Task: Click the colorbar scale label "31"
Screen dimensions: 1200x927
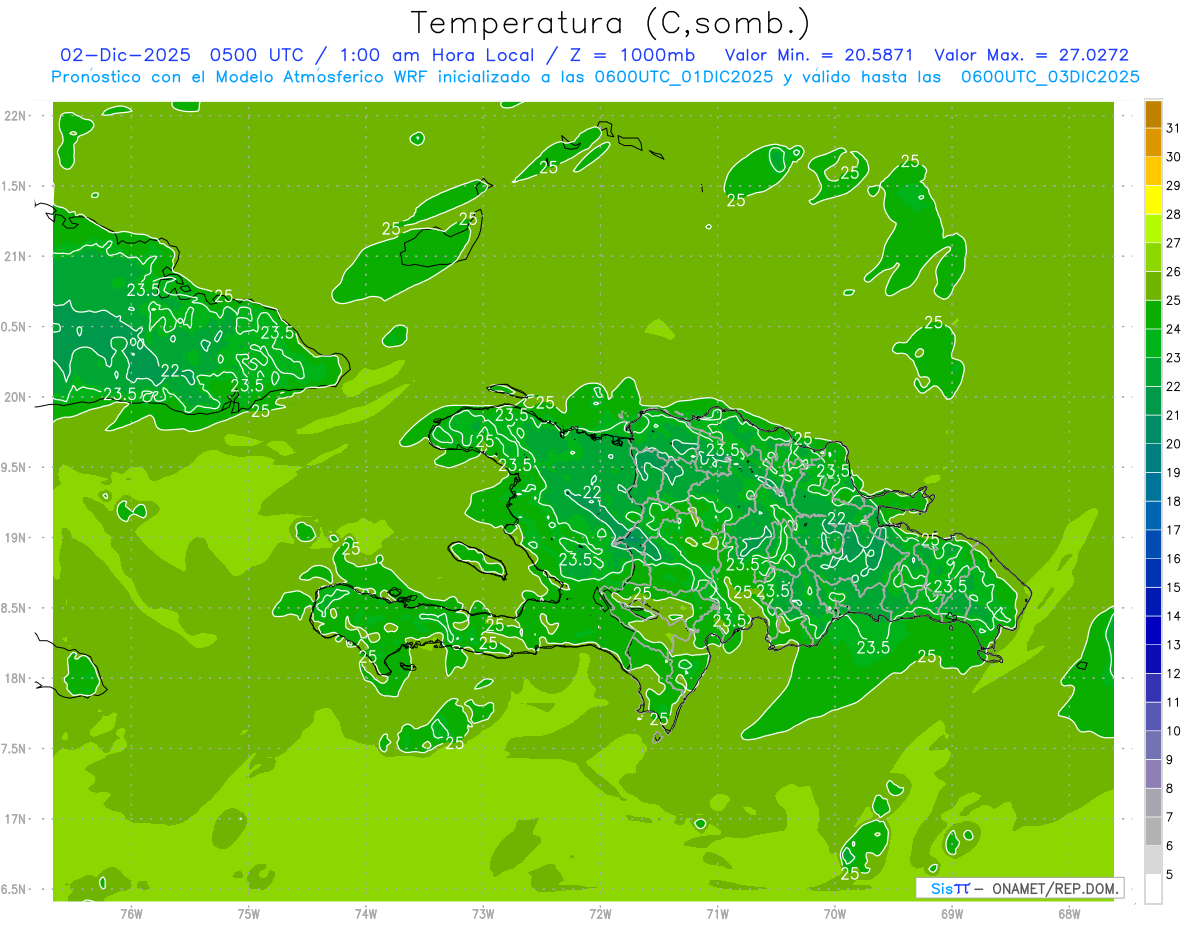Action: [1174, 128]
